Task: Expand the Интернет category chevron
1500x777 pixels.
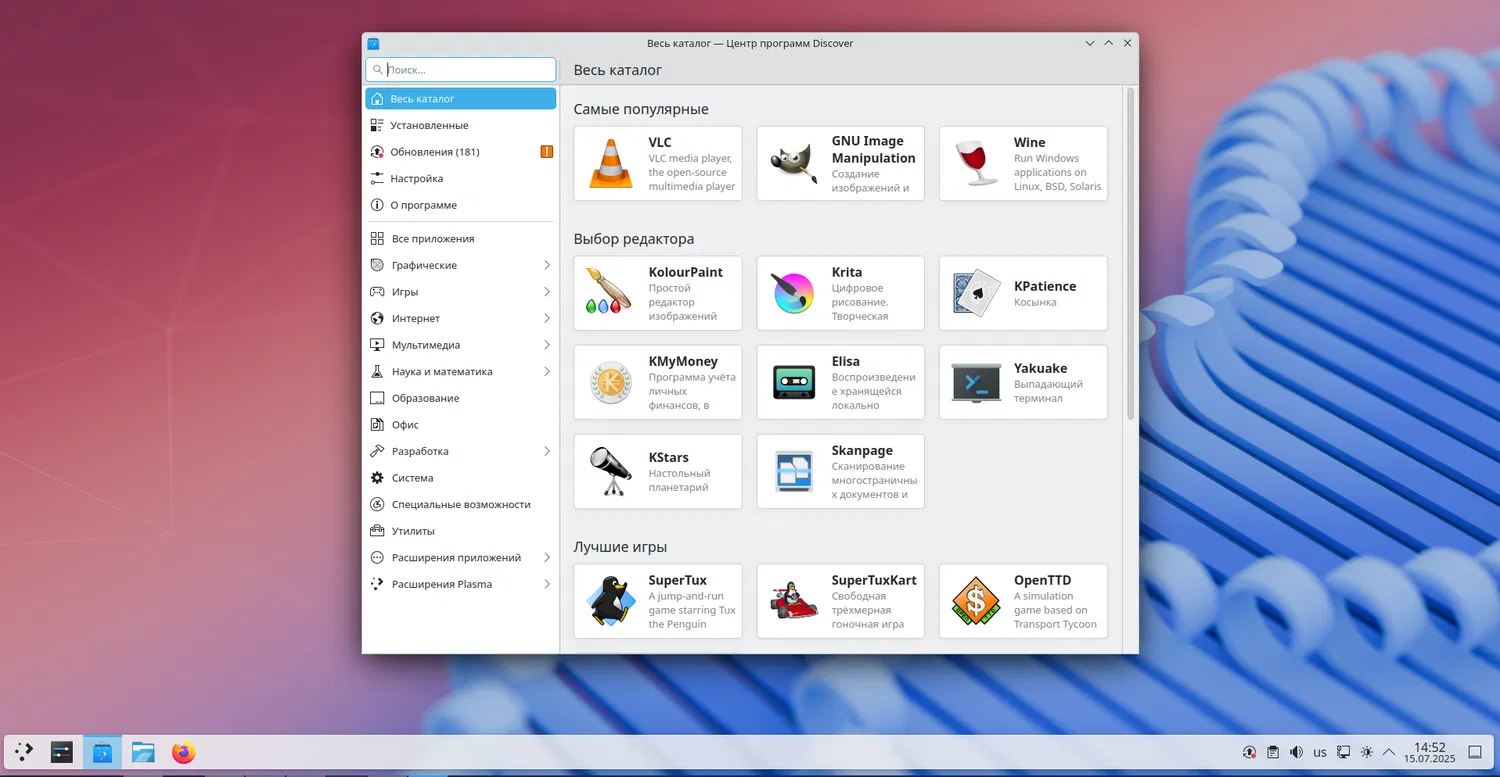Action: coord(547,318)
